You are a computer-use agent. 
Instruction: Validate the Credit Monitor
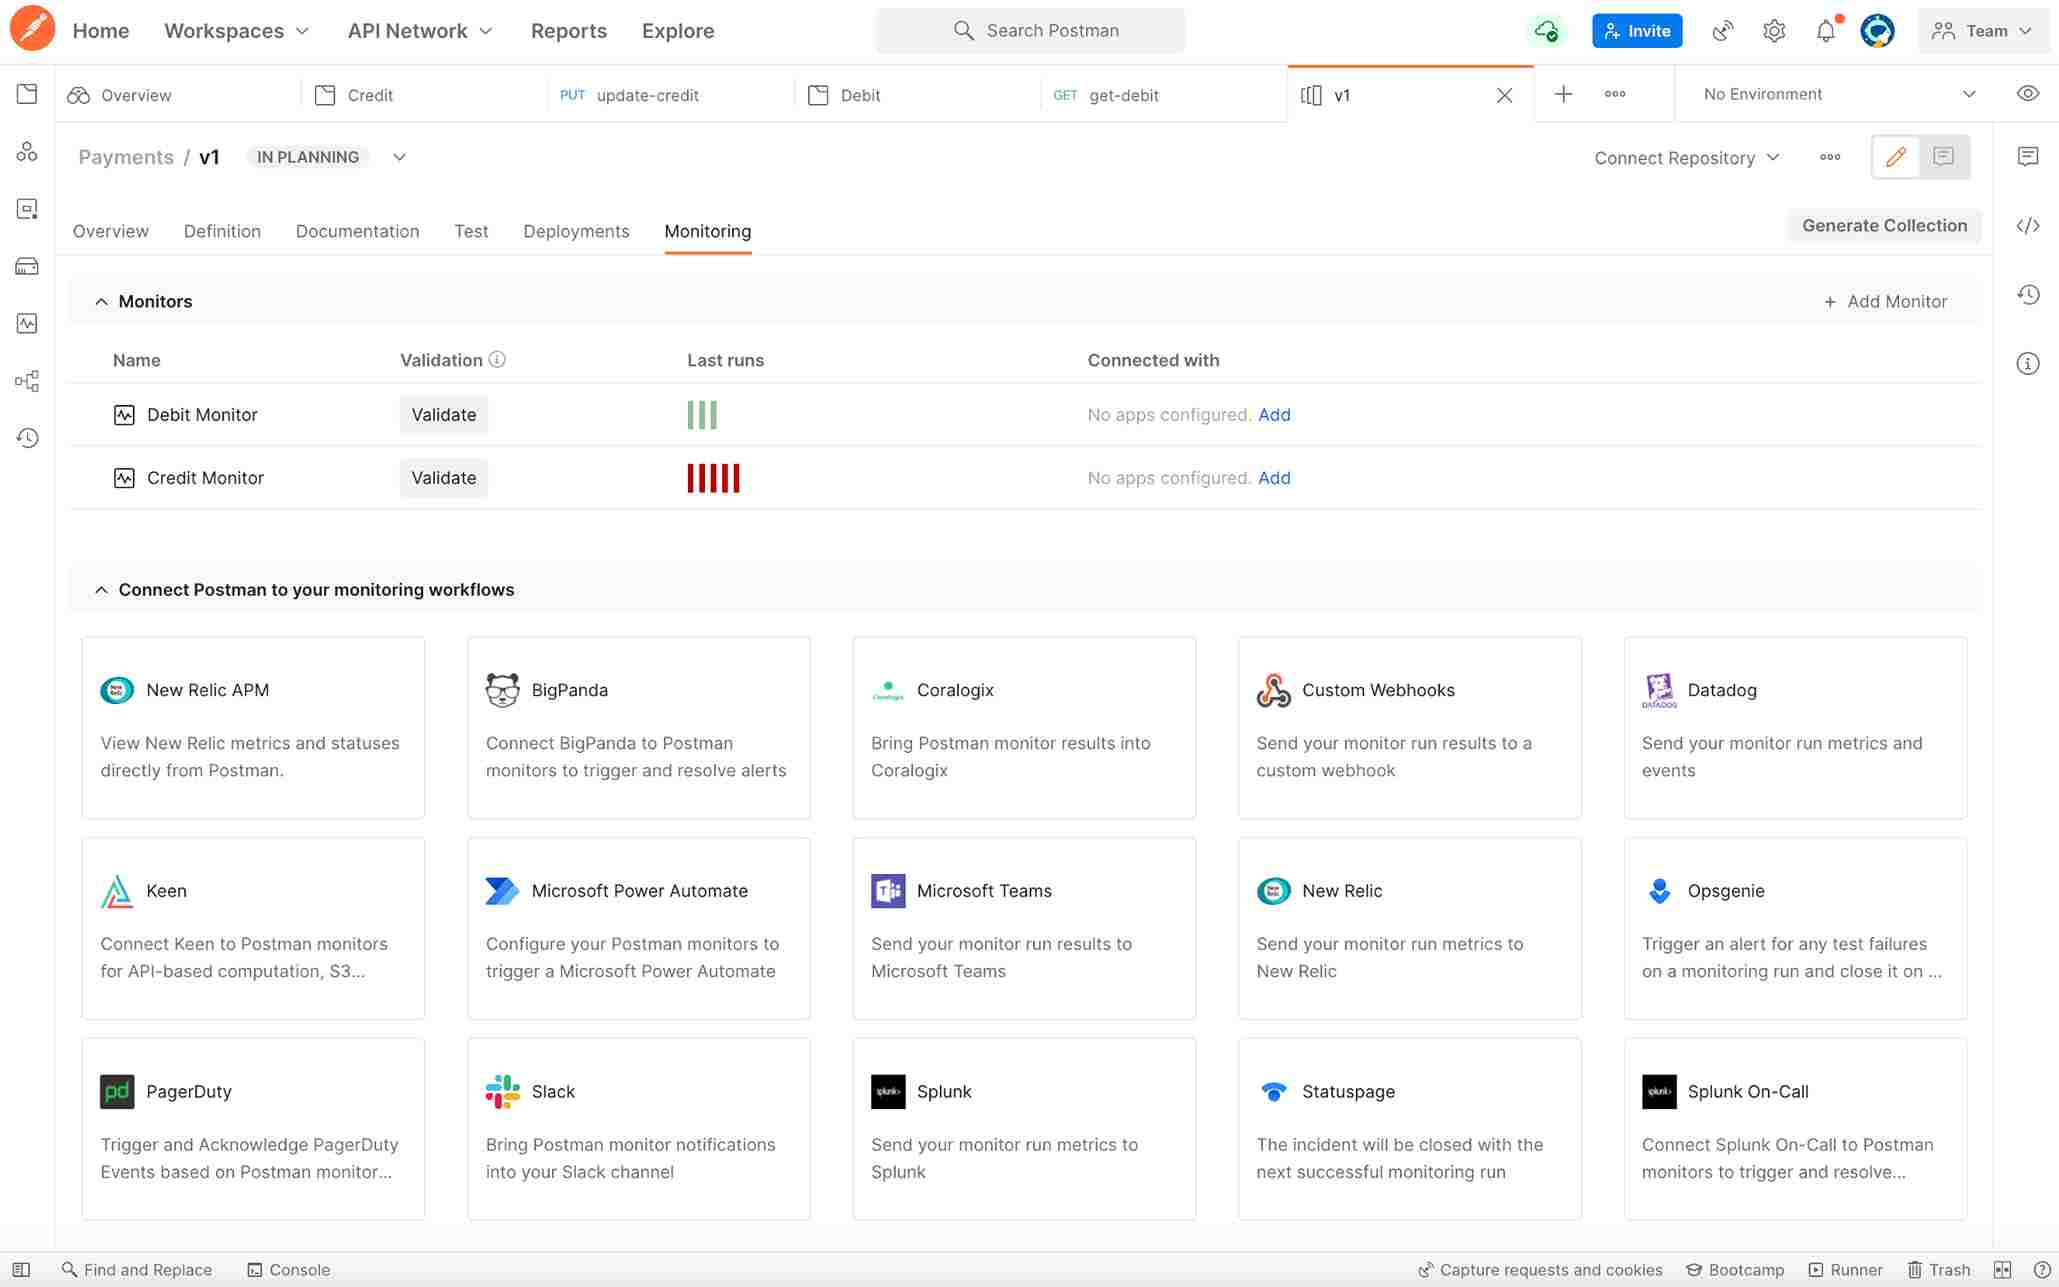443,478
